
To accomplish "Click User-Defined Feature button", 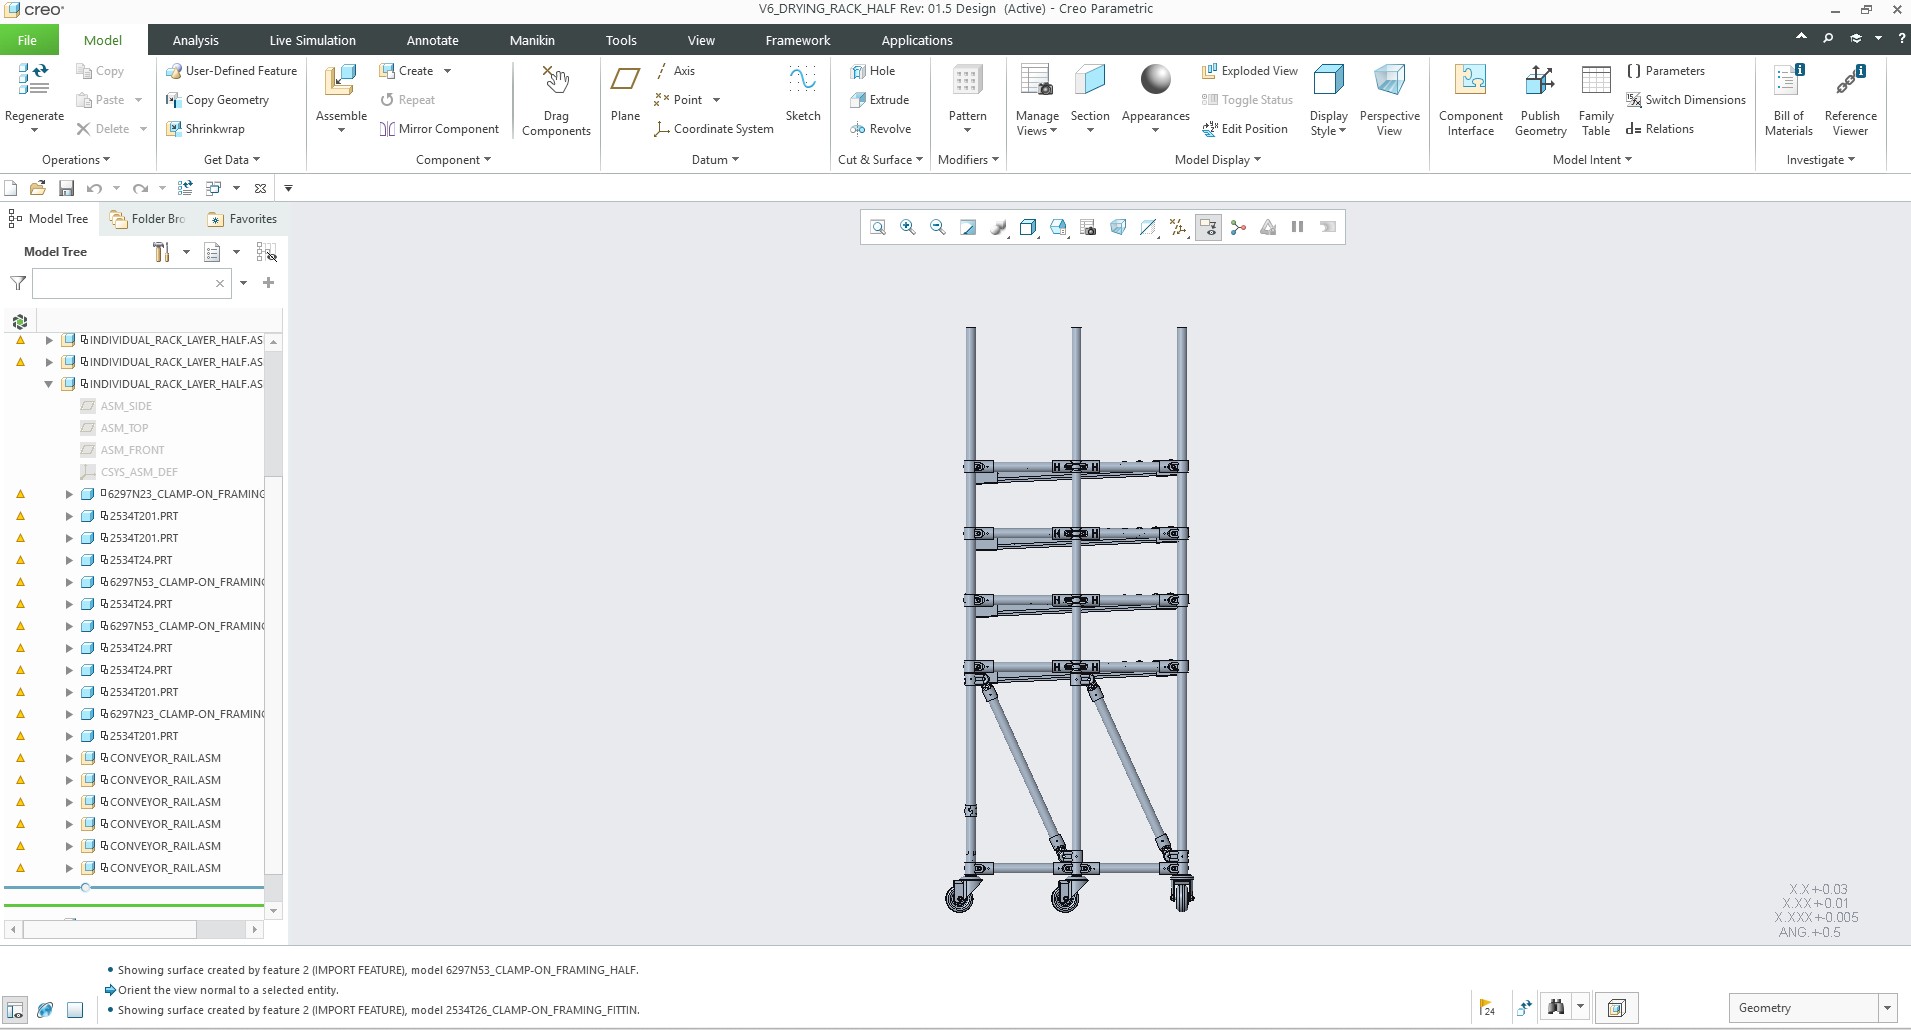I will point(231,71).
